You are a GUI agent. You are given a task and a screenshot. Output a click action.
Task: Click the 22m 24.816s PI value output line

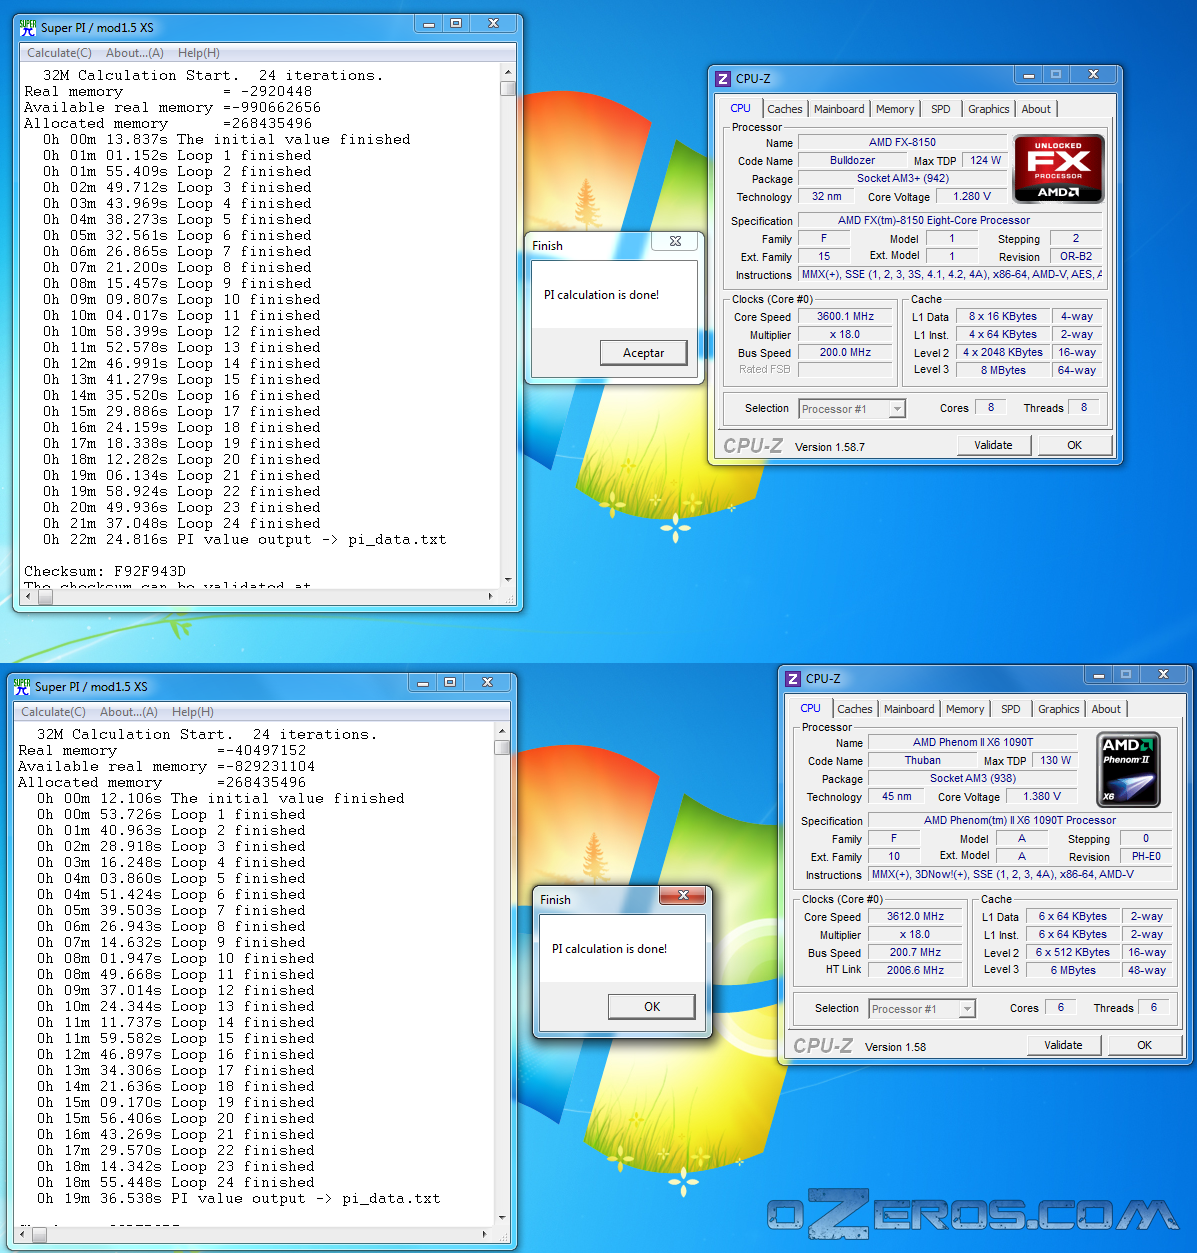click(244, 540)
